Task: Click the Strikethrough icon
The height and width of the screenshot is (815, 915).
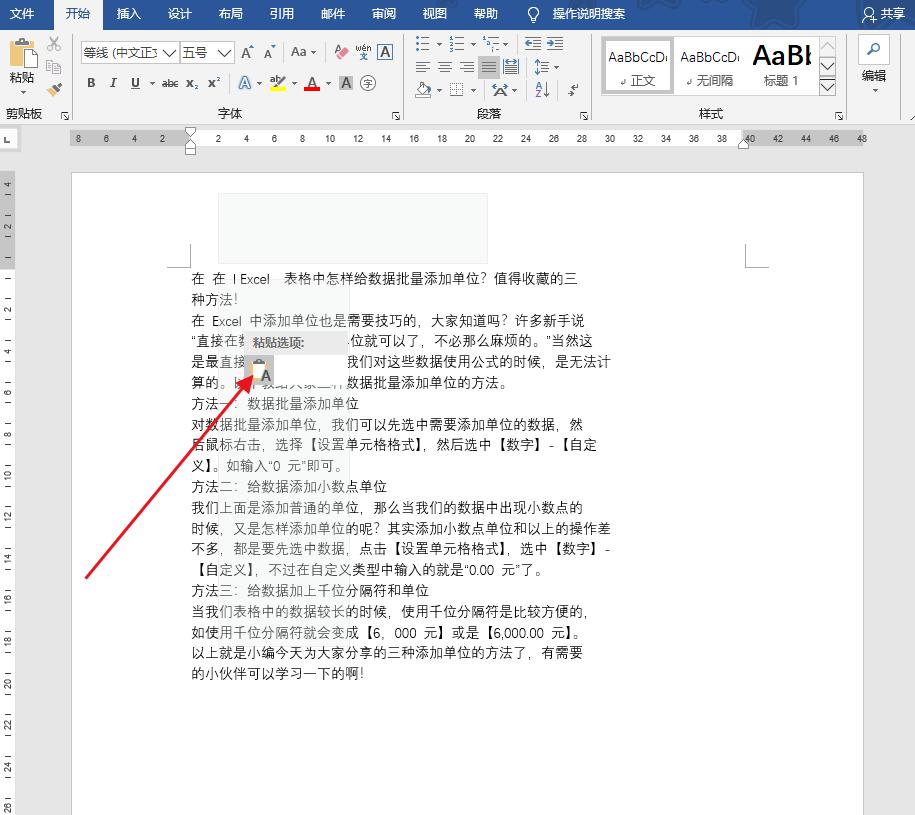Action: [169, 83]
